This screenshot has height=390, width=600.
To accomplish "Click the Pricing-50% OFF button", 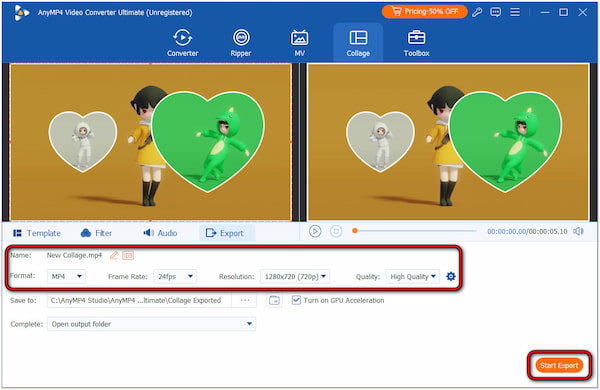I will [x=425, y=11].
